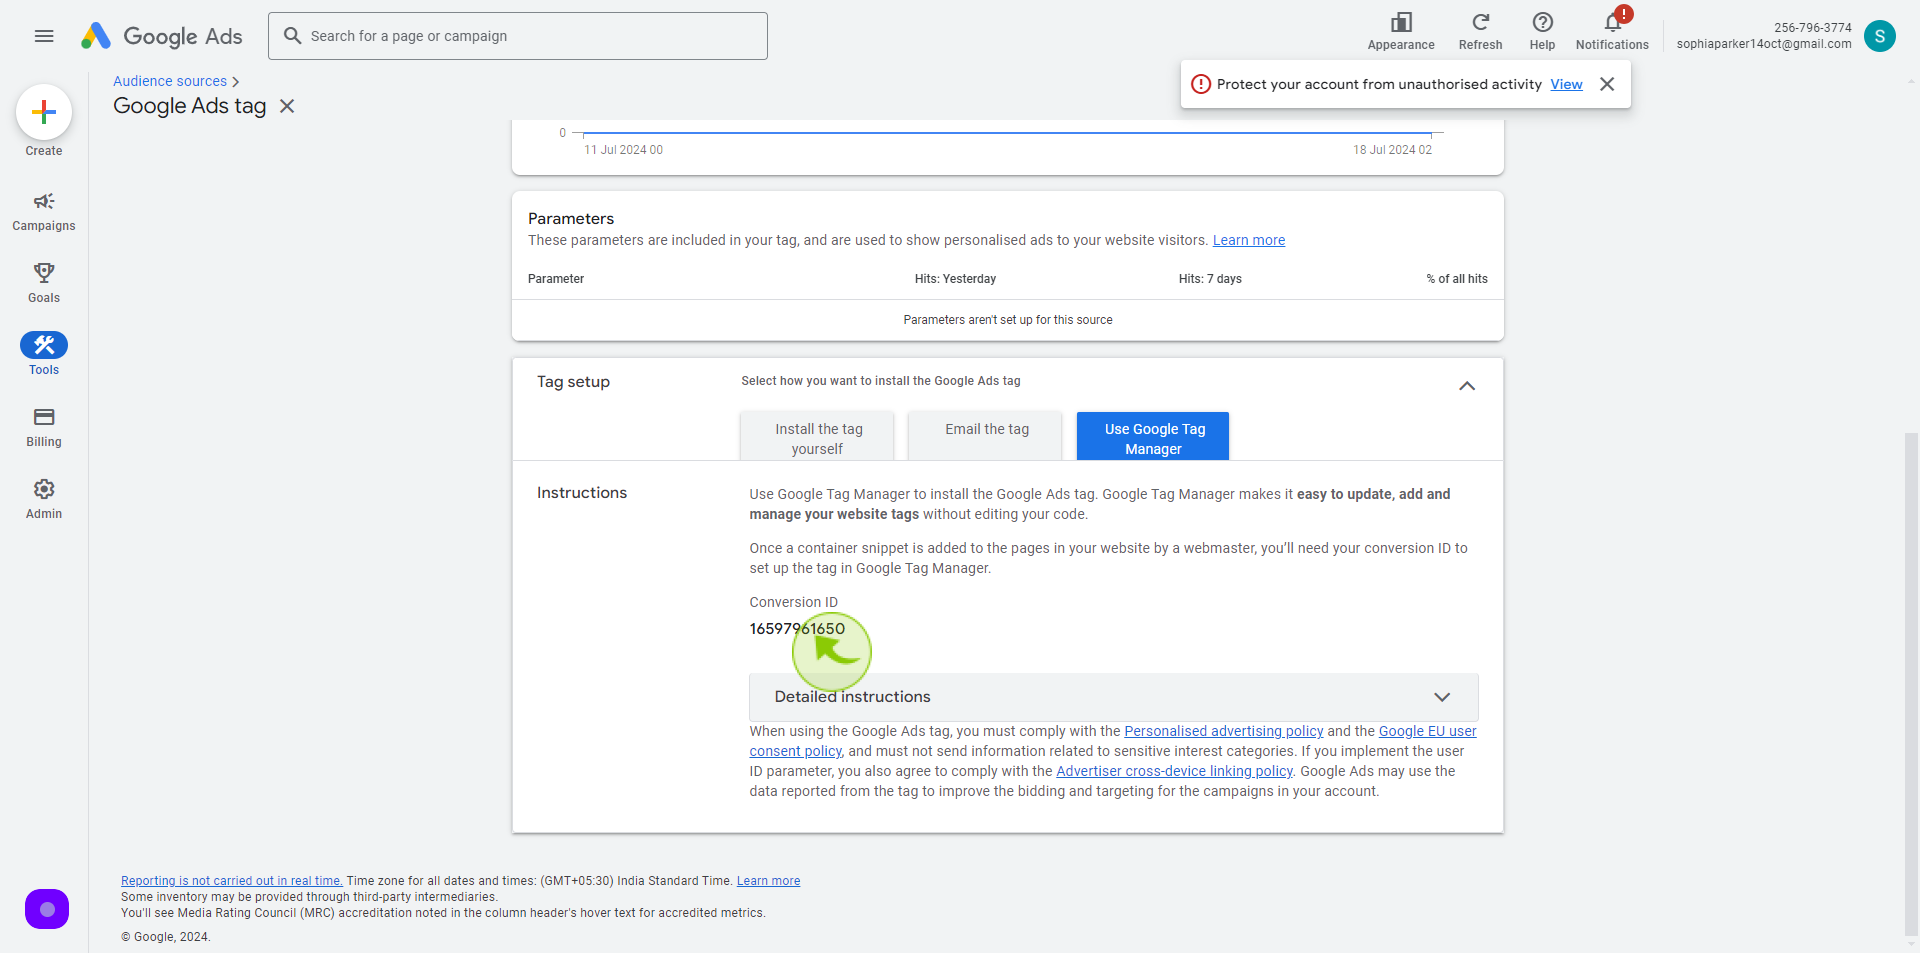The image size is (1920, 953).
Task: Select Use Google Tag Manager tab
Action: pos(1153,437)
